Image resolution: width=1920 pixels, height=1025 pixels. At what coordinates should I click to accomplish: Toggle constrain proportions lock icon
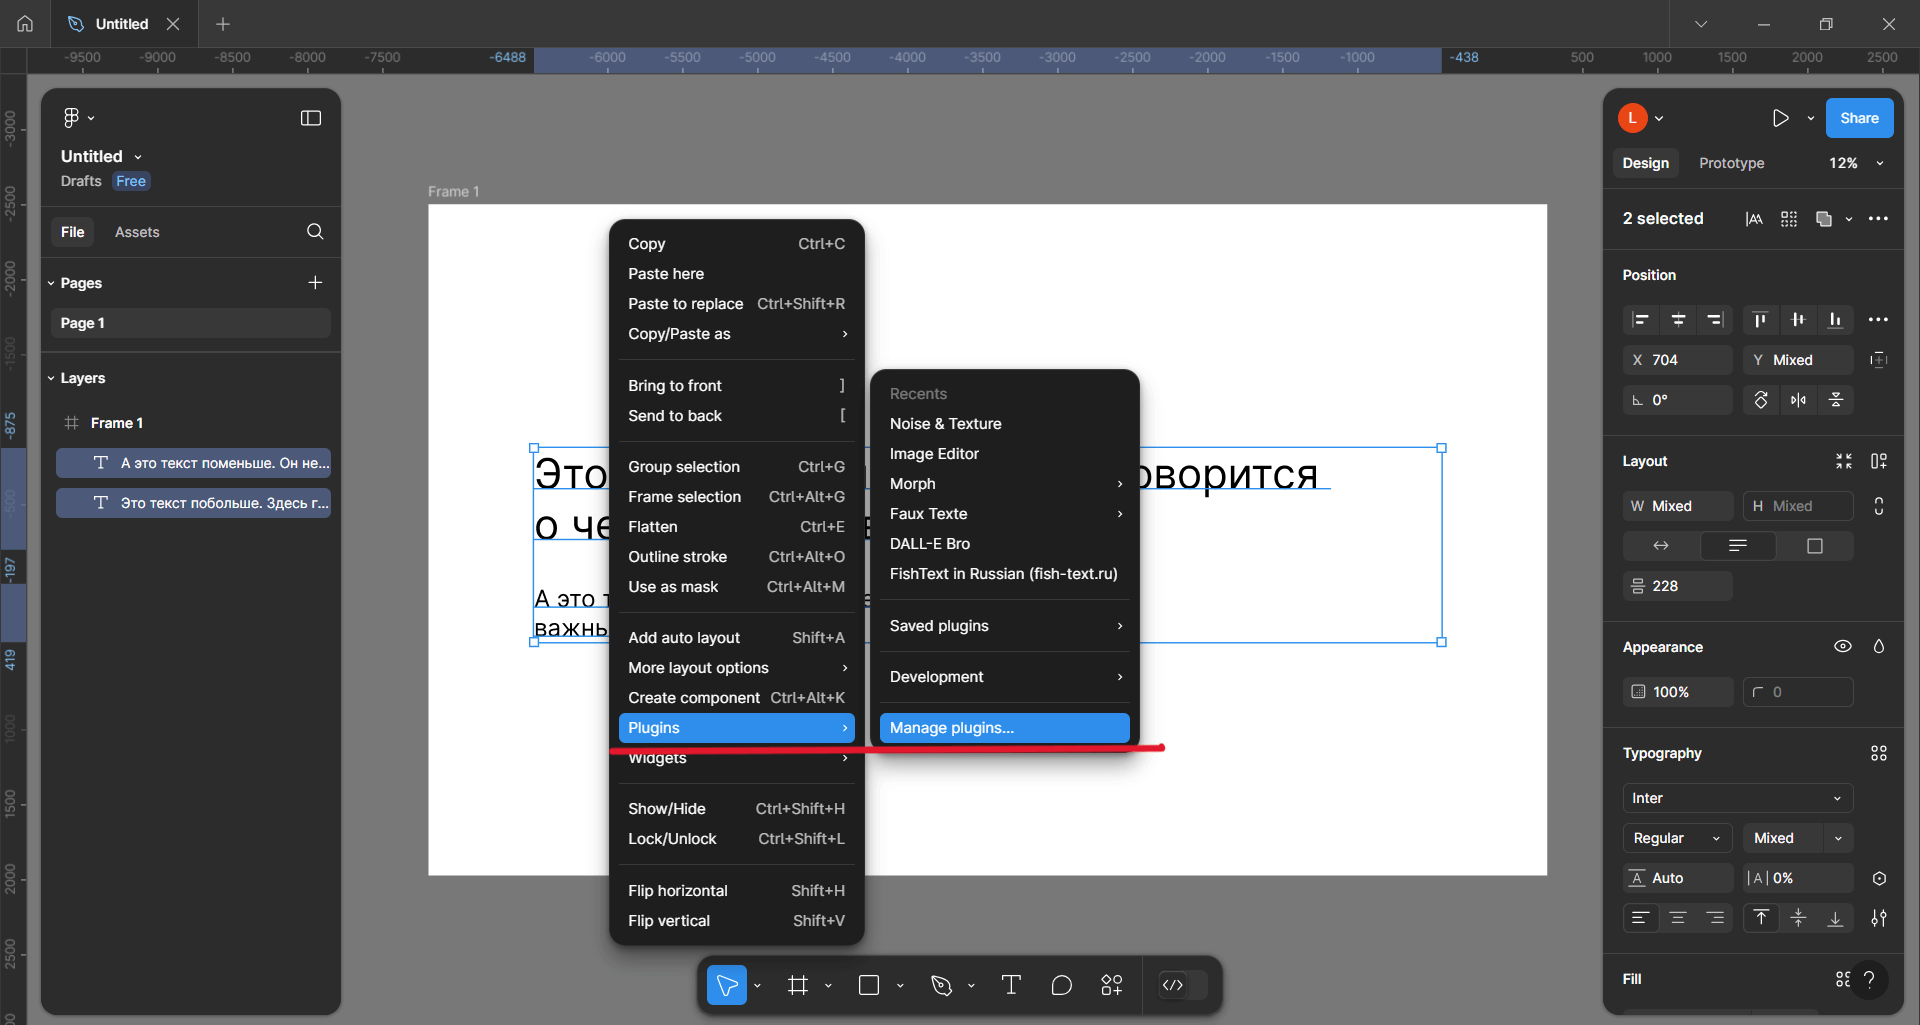[x=1879, y=506]
